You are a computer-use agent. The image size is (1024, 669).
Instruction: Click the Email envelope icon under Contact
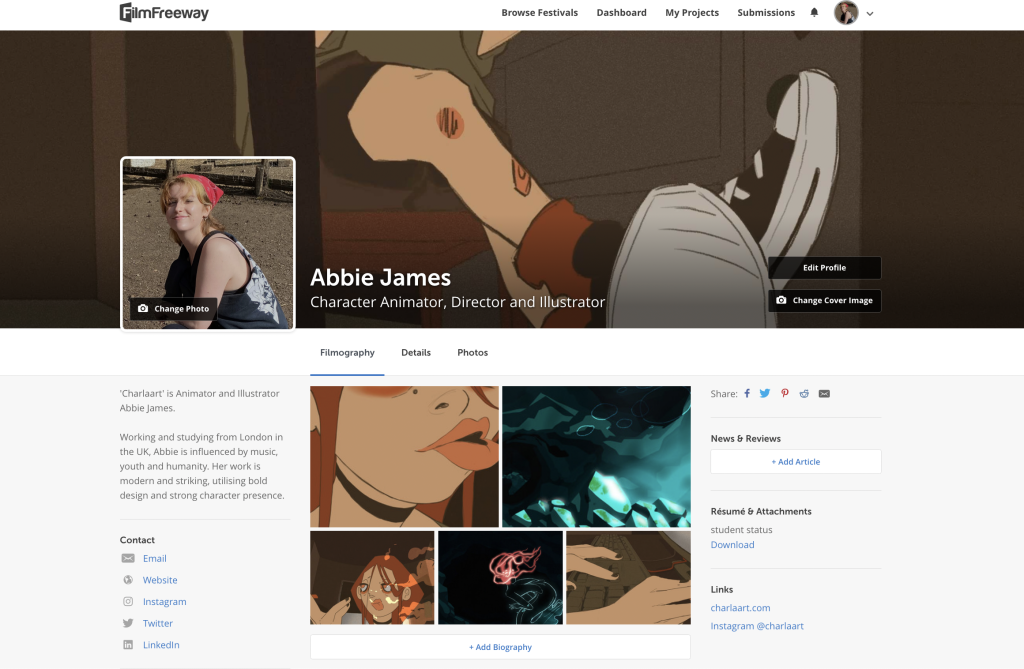click(x=128, y=559)
